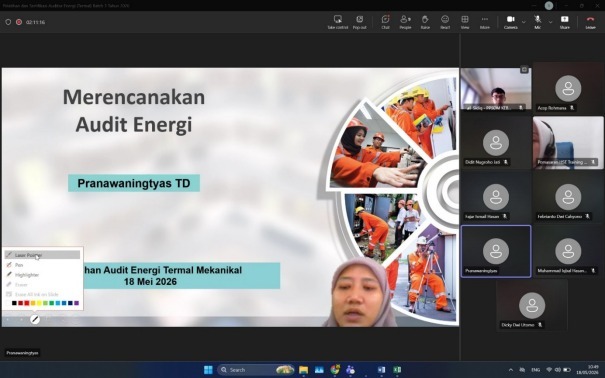This screenshot has height=378, width=605.
Task: Select Pen in the pen menu
Action: (x=42, y=265)
